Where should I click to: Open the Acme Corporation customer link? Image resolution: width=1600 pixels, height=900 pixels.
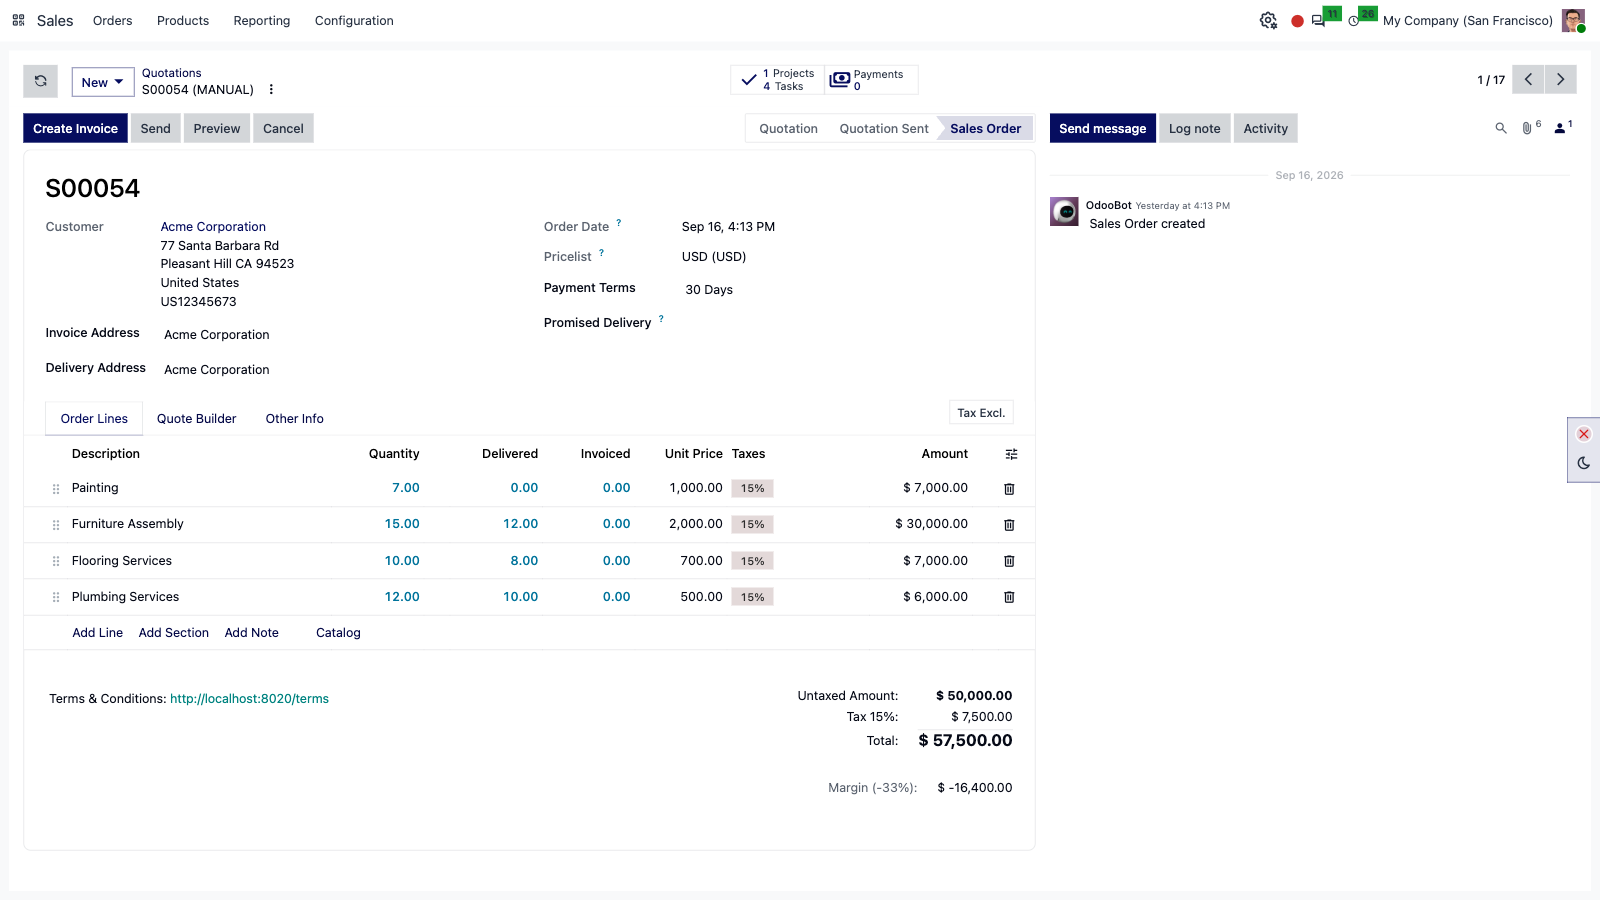[x=213, y=227]
